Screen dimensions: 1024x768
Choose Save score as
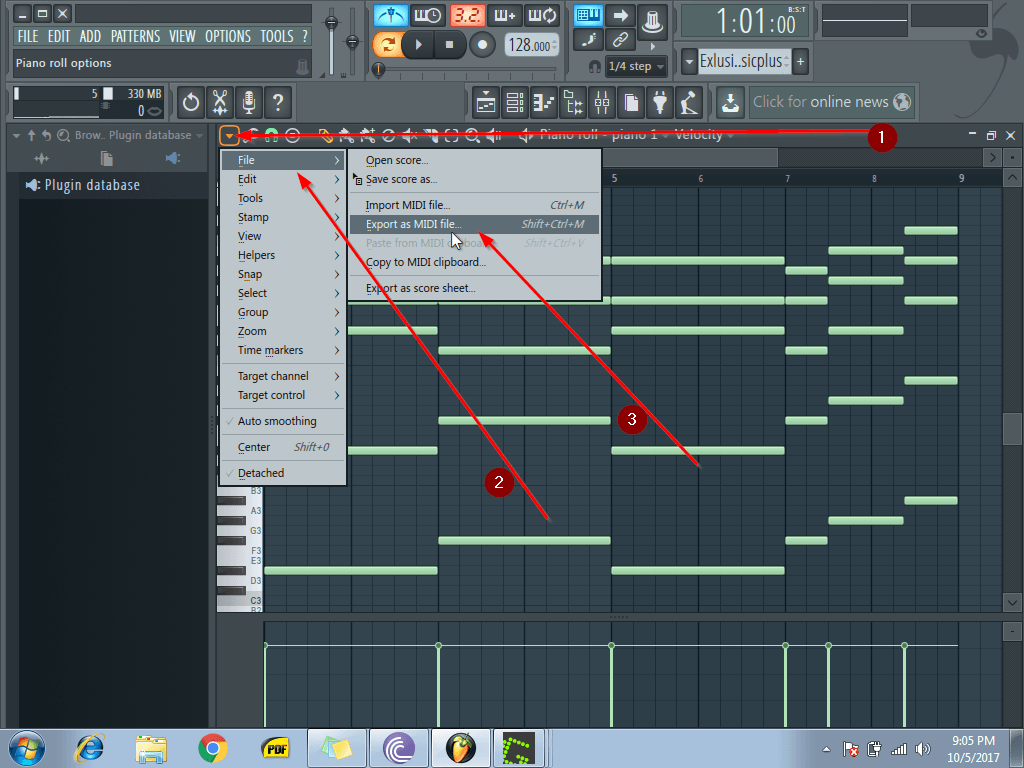coord(474,179)
